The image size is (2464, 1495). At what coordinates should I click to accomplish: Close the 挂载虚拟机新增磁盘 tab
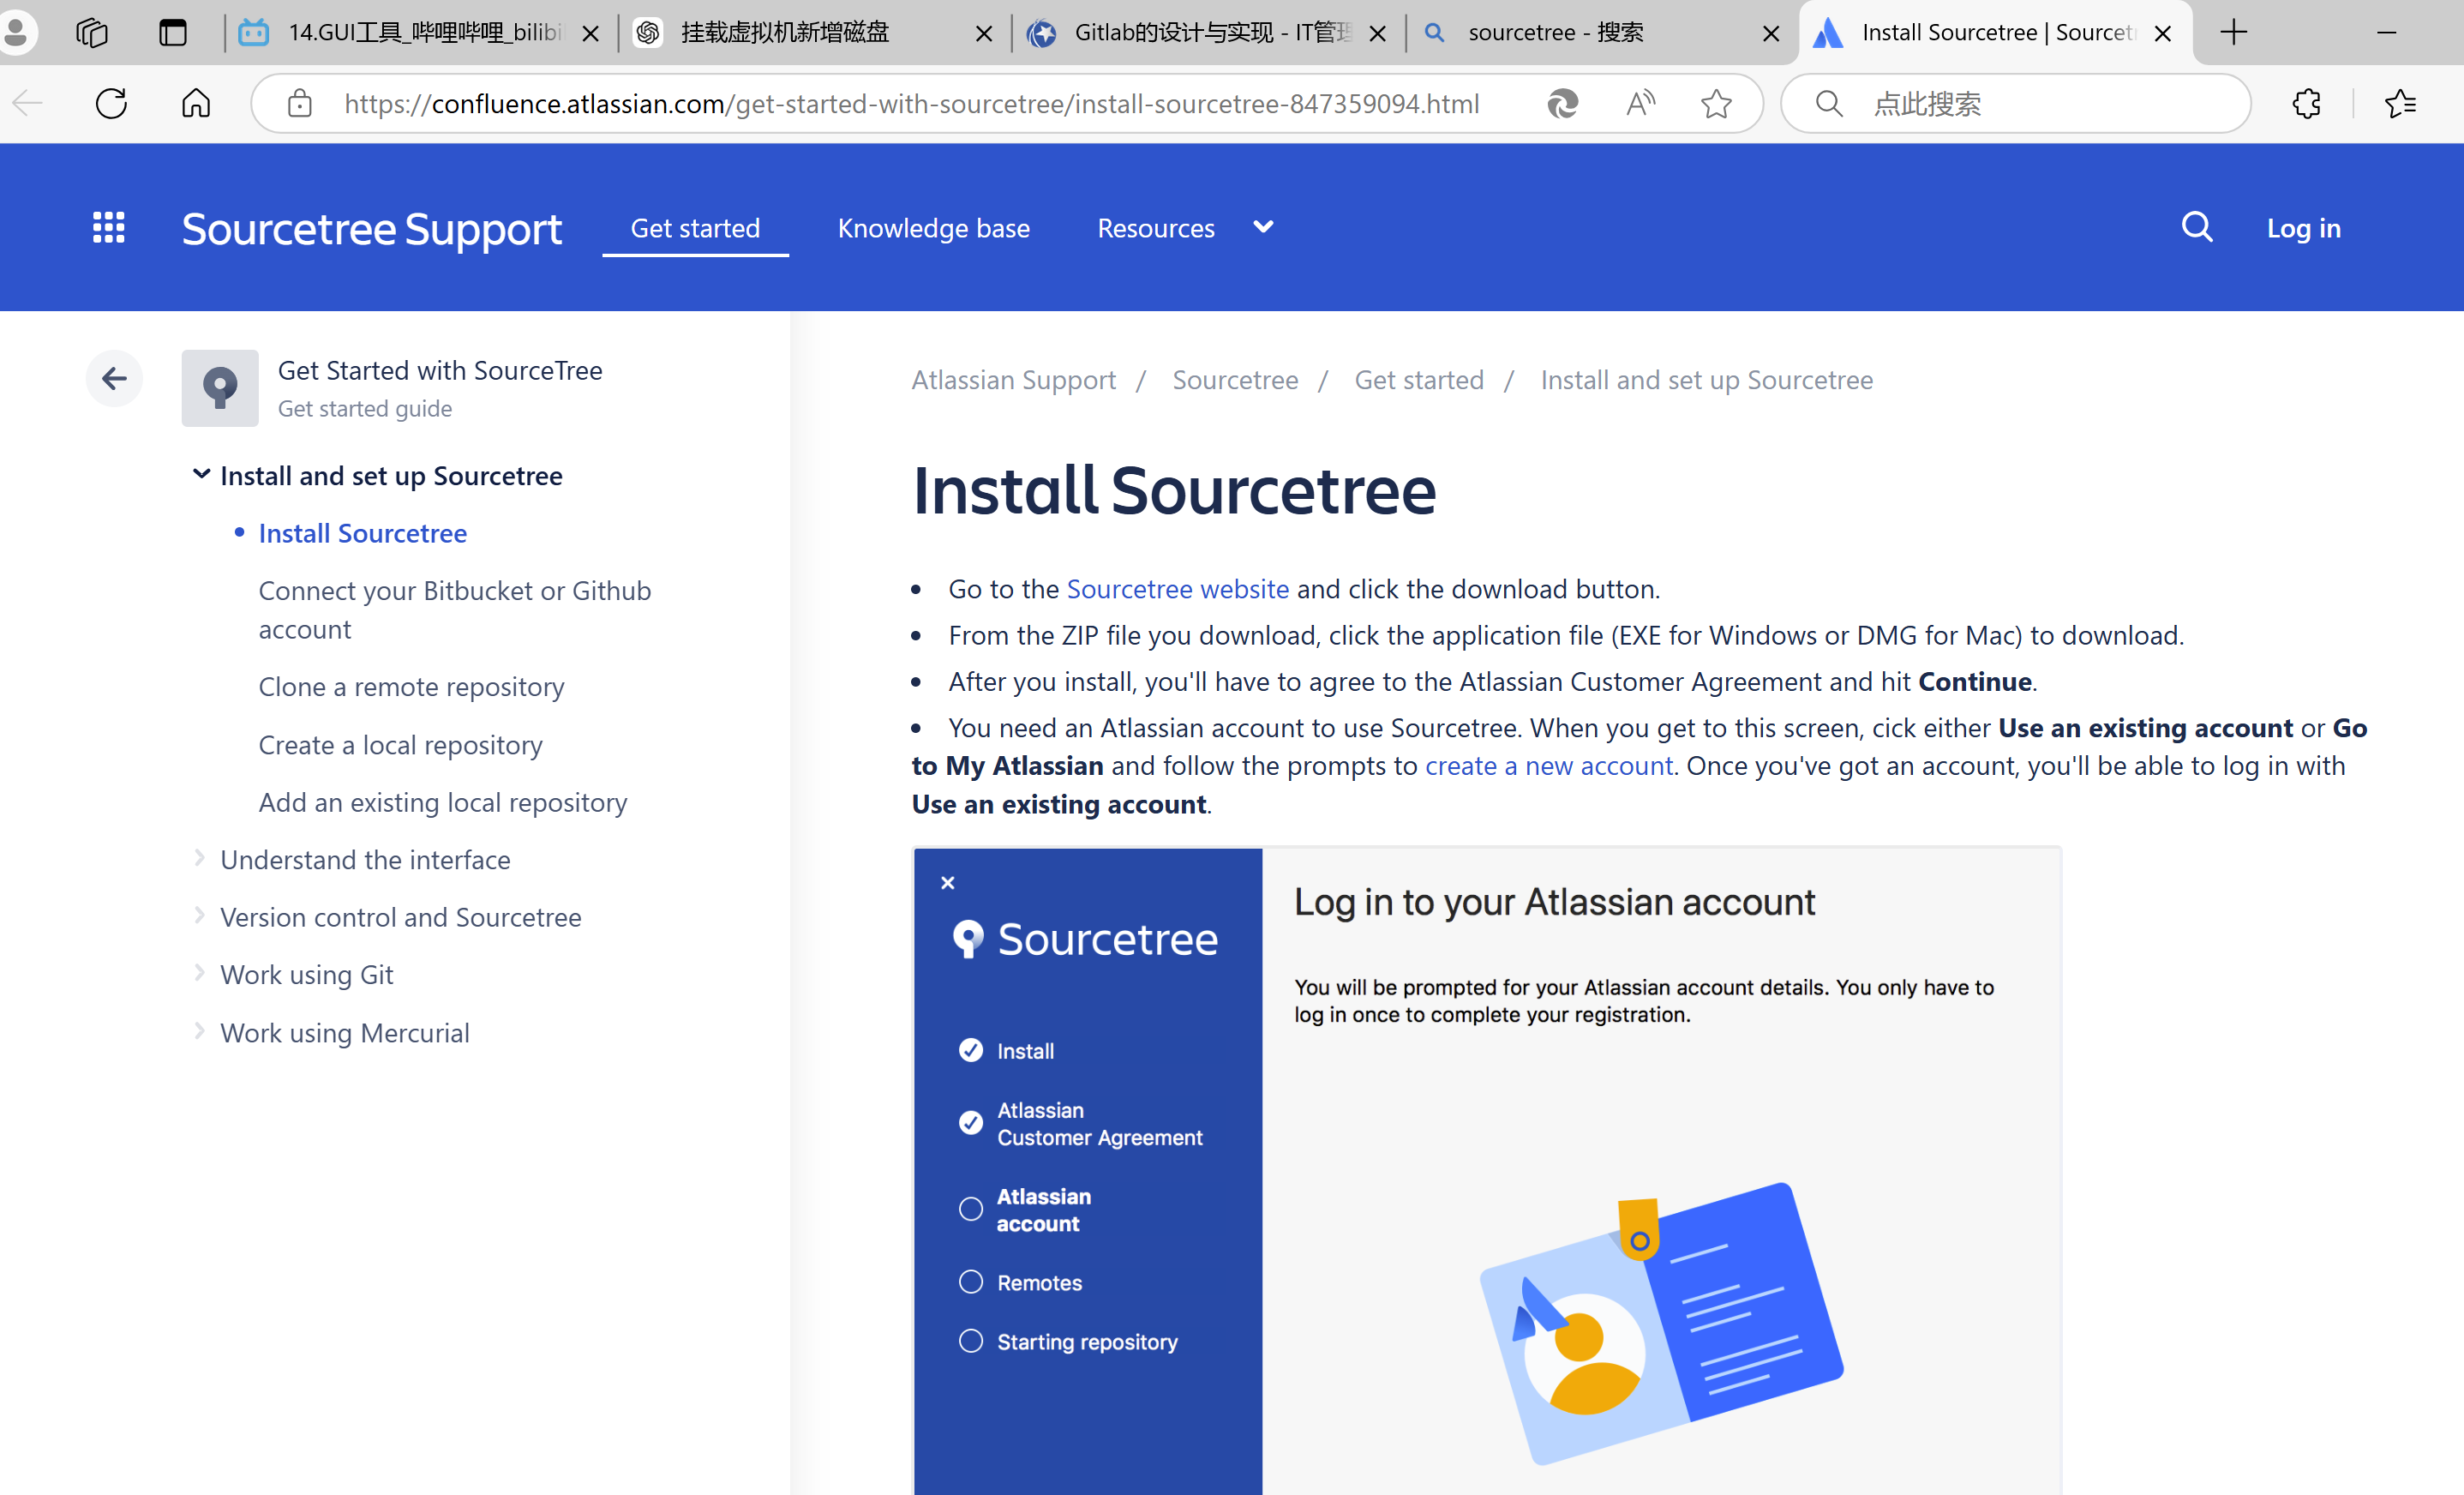[x=984, y=34]
